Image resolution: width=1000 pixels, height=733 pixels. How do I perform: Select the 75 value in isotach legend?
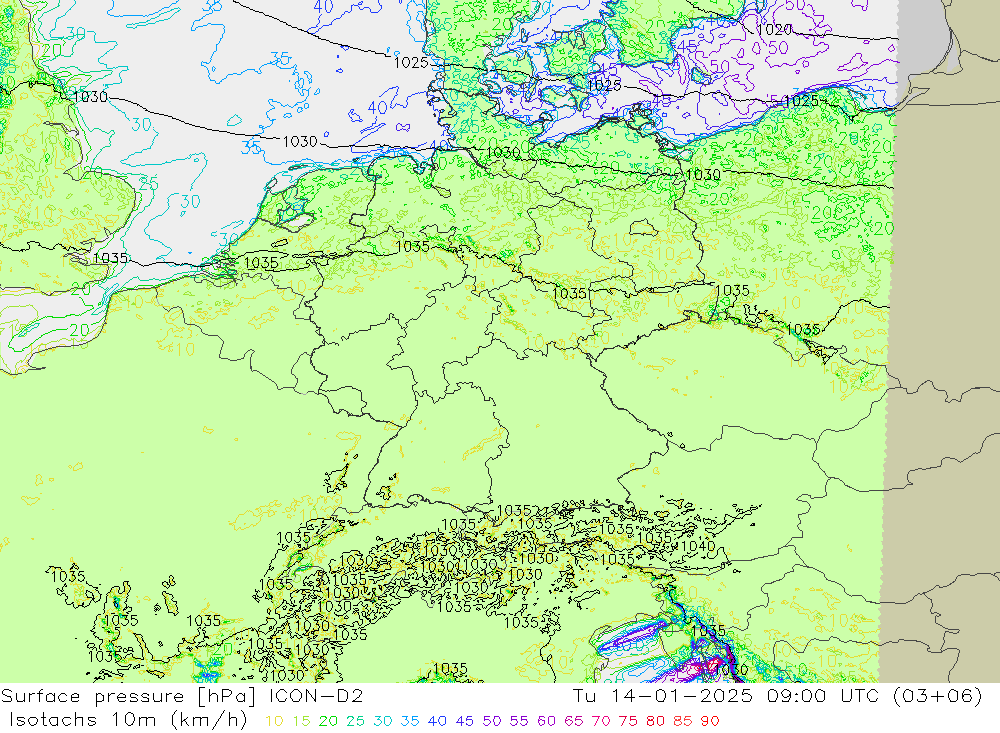pyautogui.click(x=628, y=722)
